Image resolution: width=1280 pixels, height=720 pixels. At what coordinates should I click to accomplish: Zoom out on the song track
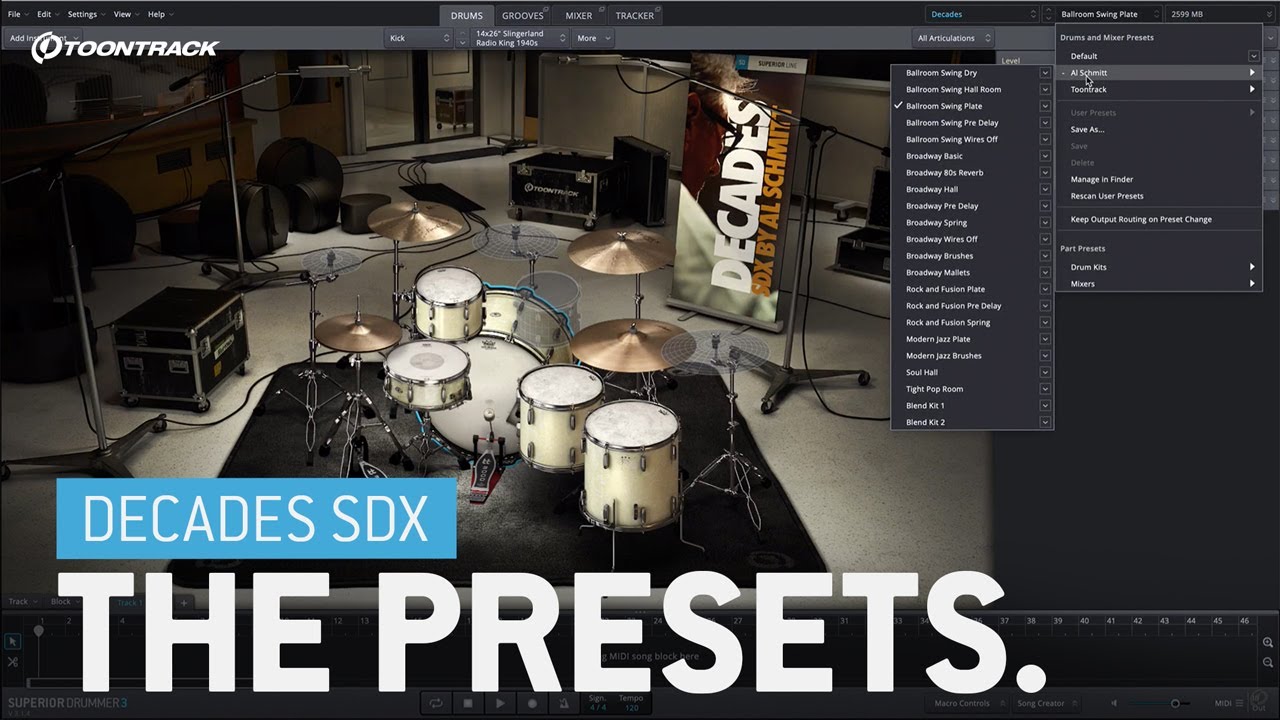(x=1268, y=662)
